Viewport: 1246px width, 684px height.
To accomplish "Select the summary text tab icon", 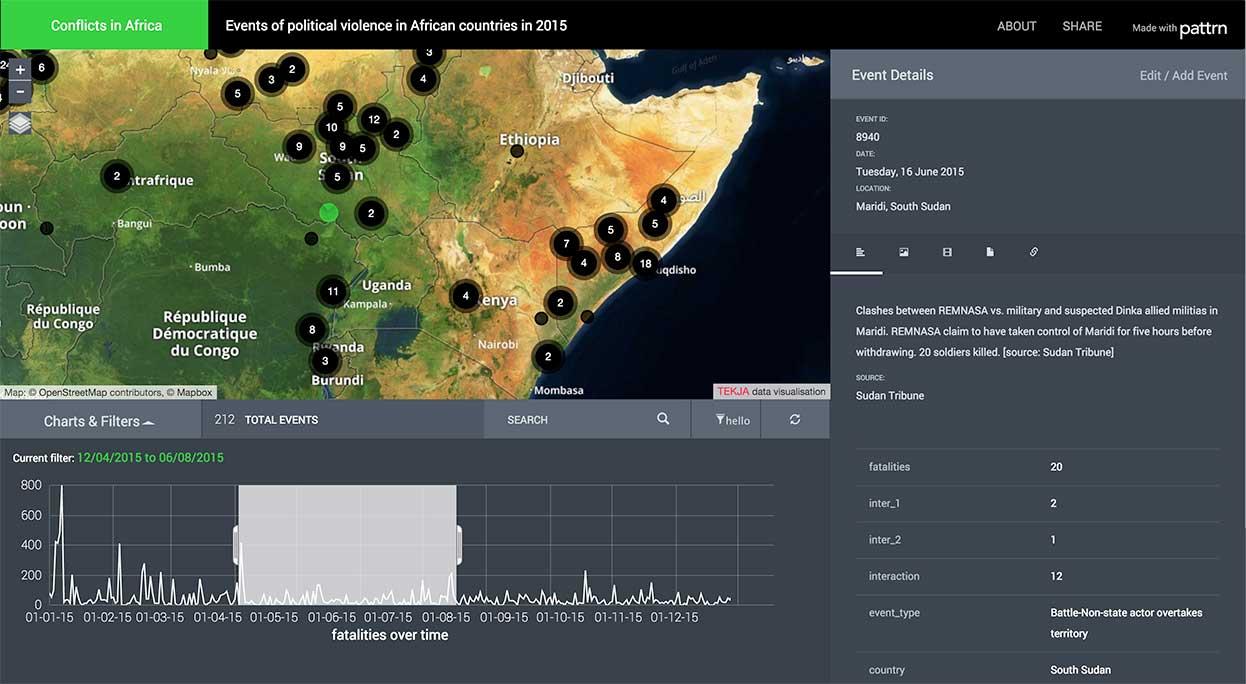I will pyautogui.click(x=860, y=252).
